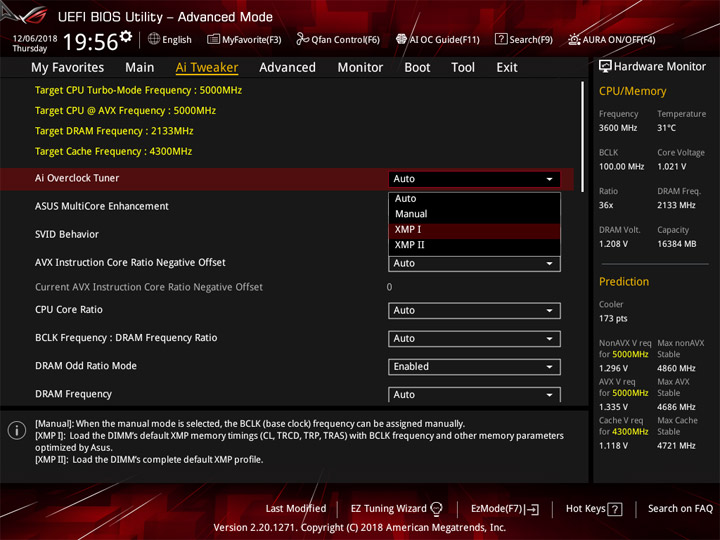This screenshot has width=720, height=540.
Task: Choose XMP II option in list
Action: 474,245
